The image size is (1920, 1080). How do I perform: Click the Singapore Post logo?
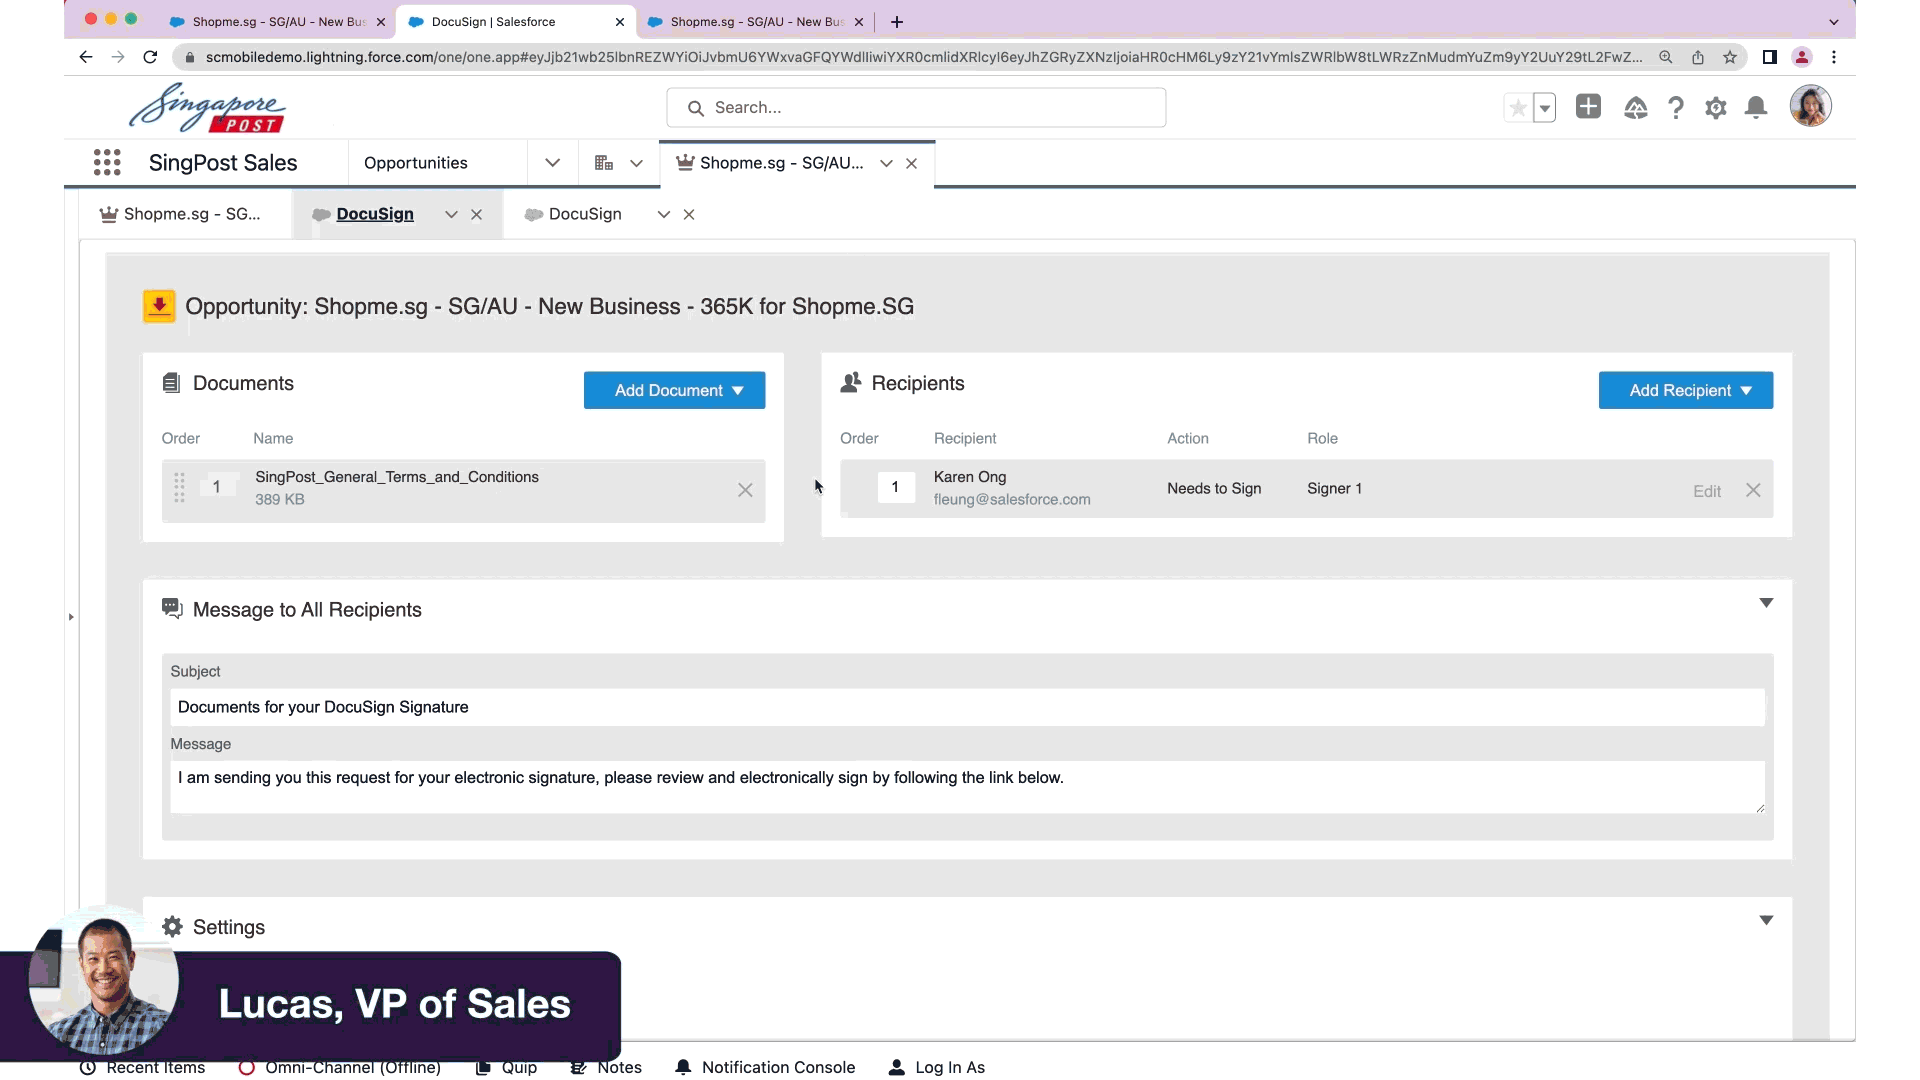(207, 108)
